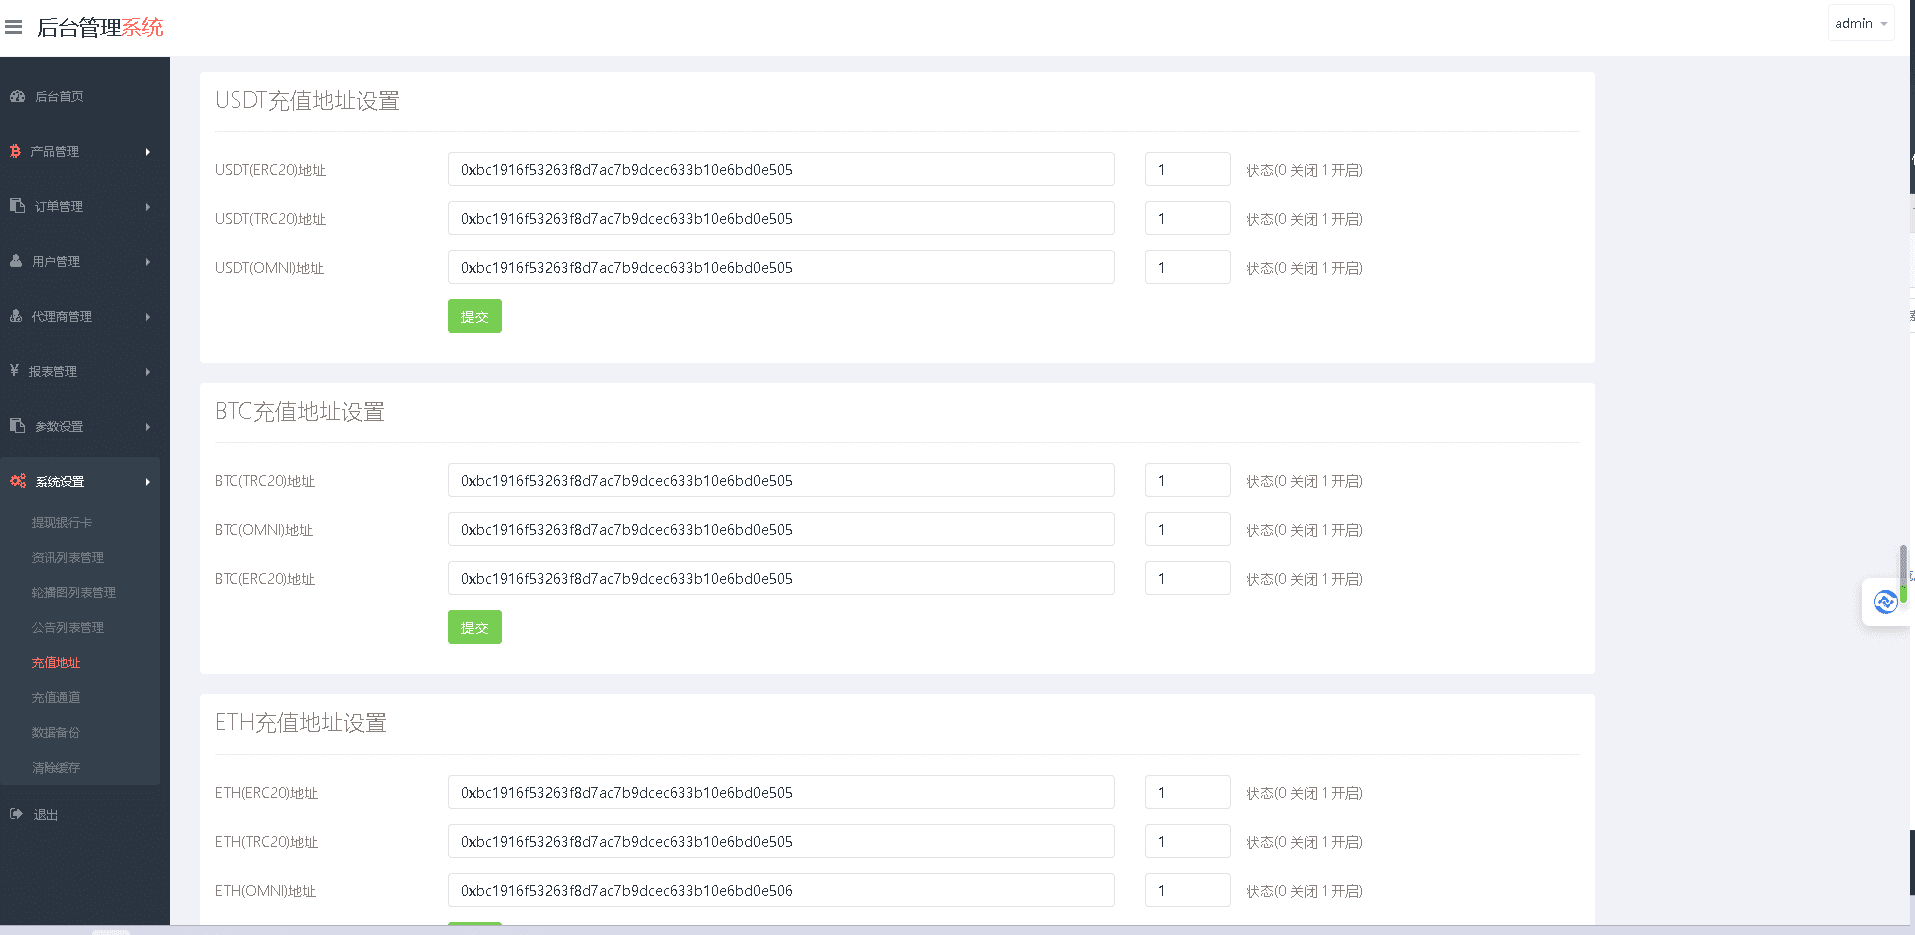Viewport: 1915px width, 935px height.
Task: Select 提现银行卡 submenu item
Action: [61, 522]
